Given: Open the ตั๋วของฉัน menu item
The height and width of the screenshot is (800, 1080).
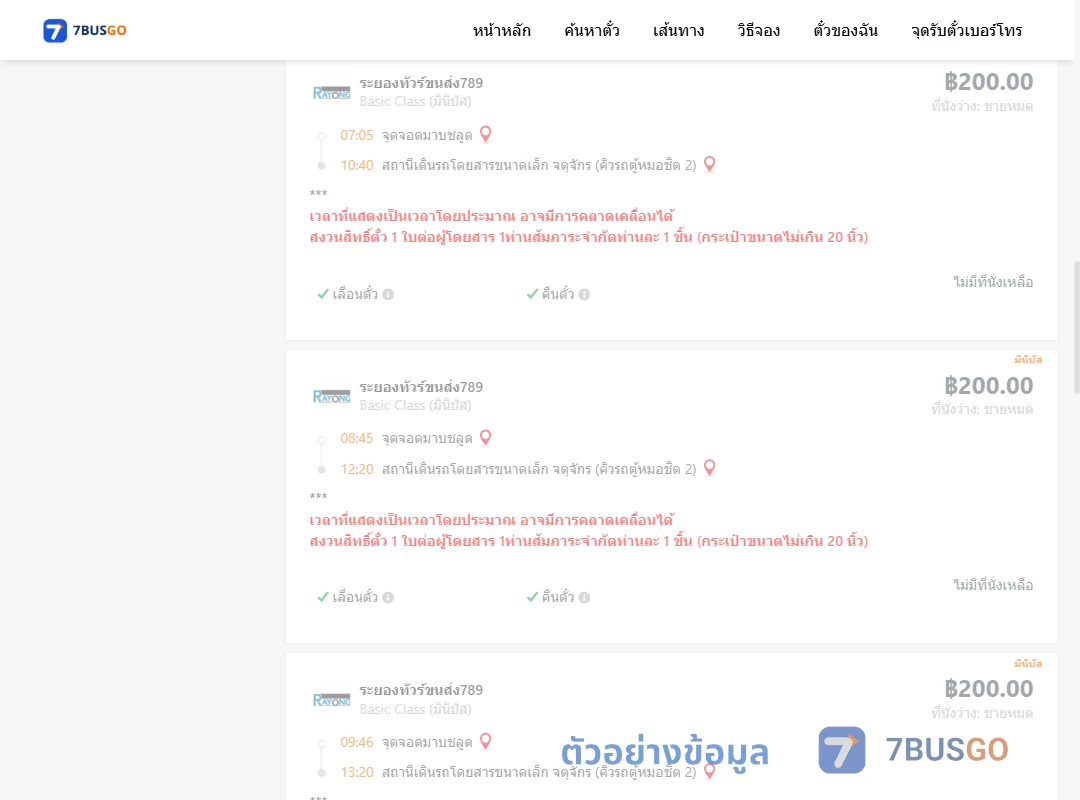Looking at the screenshot, I should click(845, 30).
